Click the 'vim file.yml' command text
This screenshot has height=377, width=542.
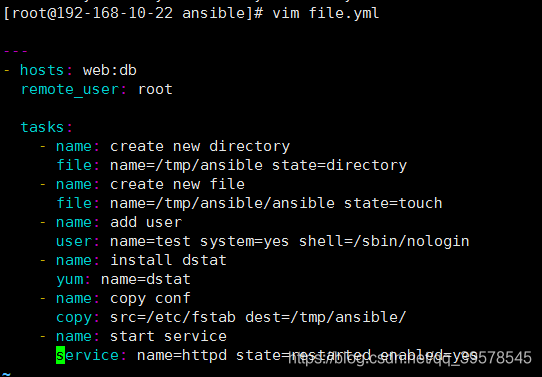326,13
